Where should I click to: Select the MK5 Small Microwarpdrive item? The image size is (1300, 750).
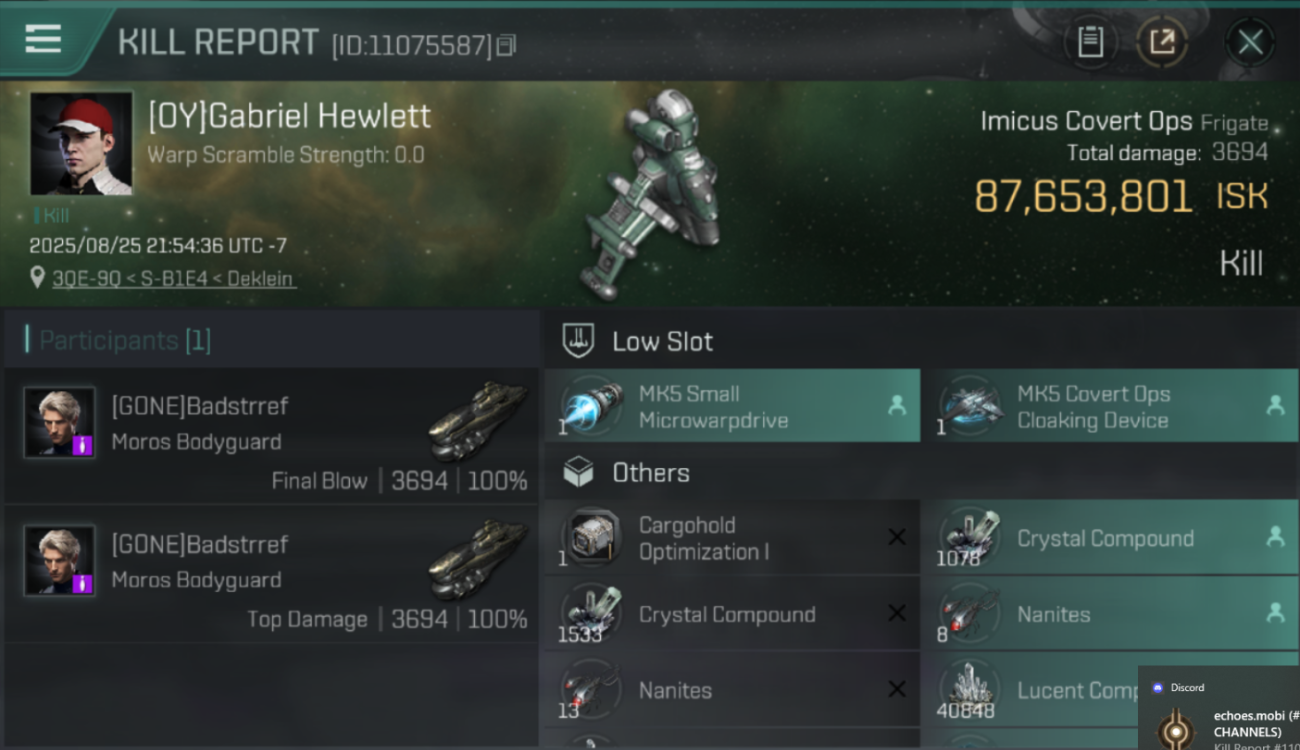[x=732, y=406]
